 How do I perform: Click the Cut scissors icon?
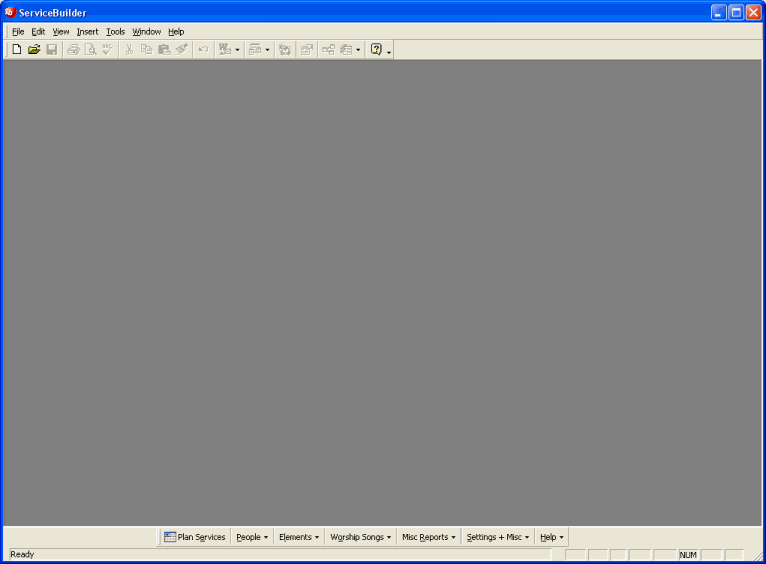click(x=128, y=49)
